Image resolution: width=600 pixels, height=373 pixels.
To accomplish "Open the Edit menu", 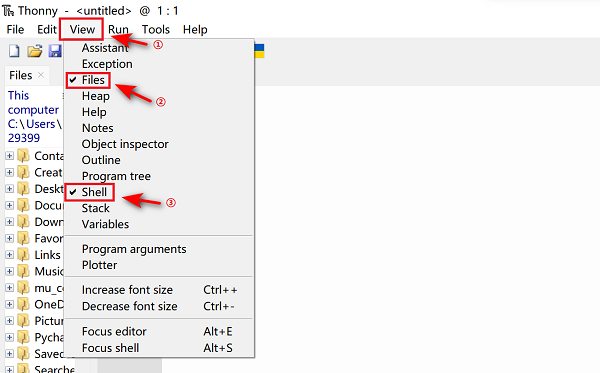I will tap(47, 29).
